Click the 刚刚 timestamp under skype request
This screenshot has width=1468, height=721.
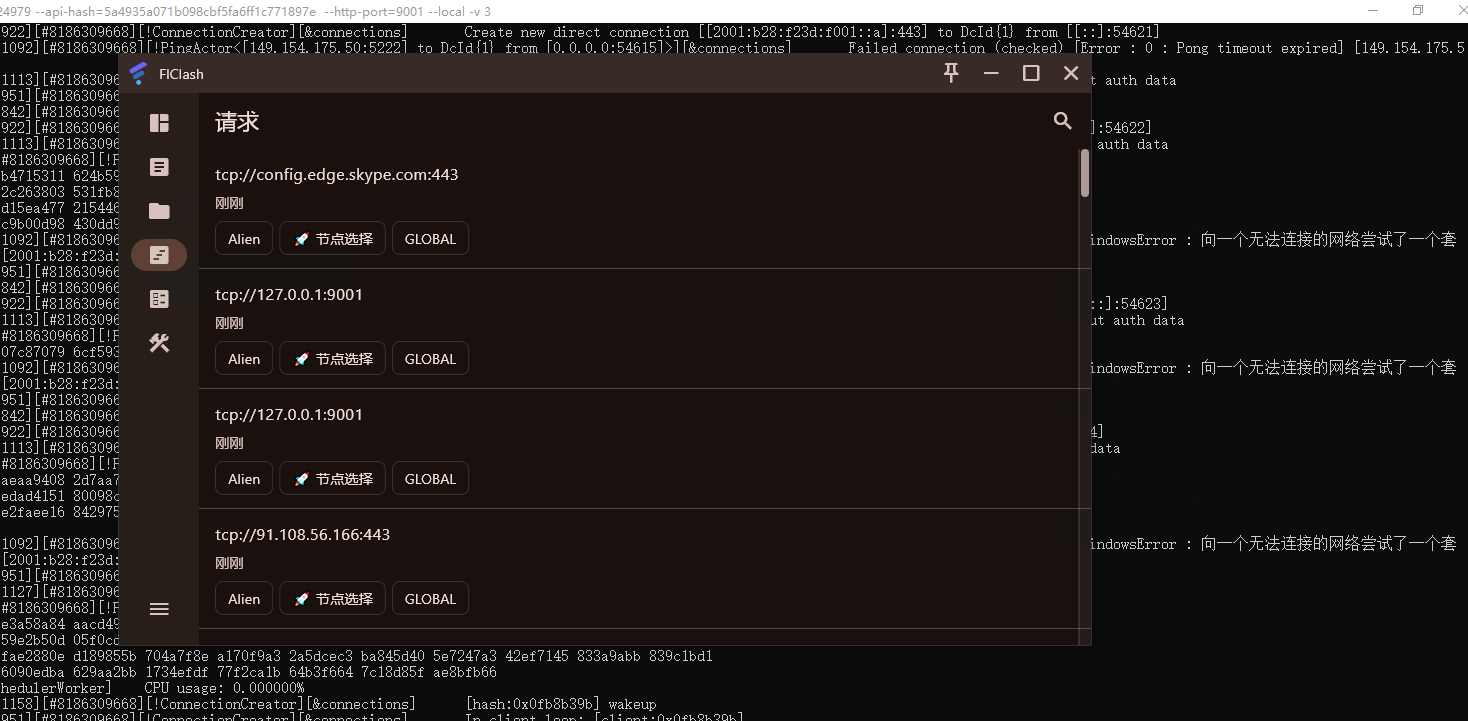pos(229,203)
